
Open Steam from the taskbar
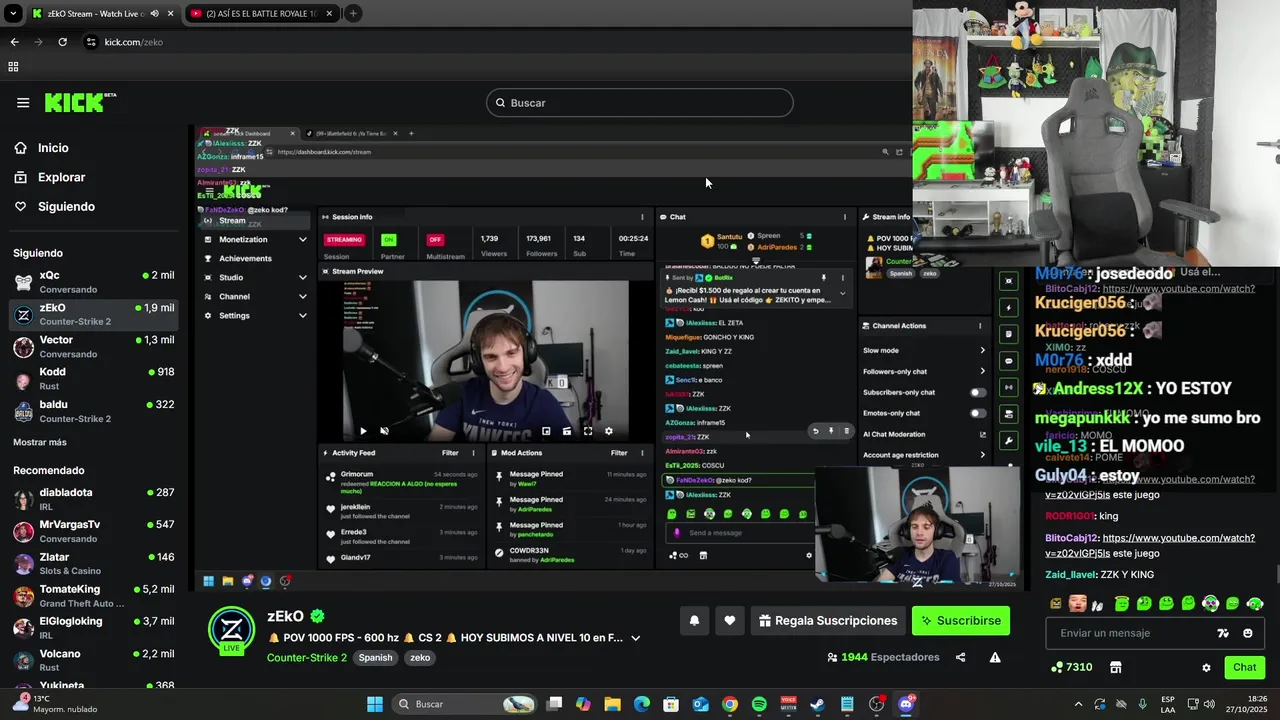(817, 704)
